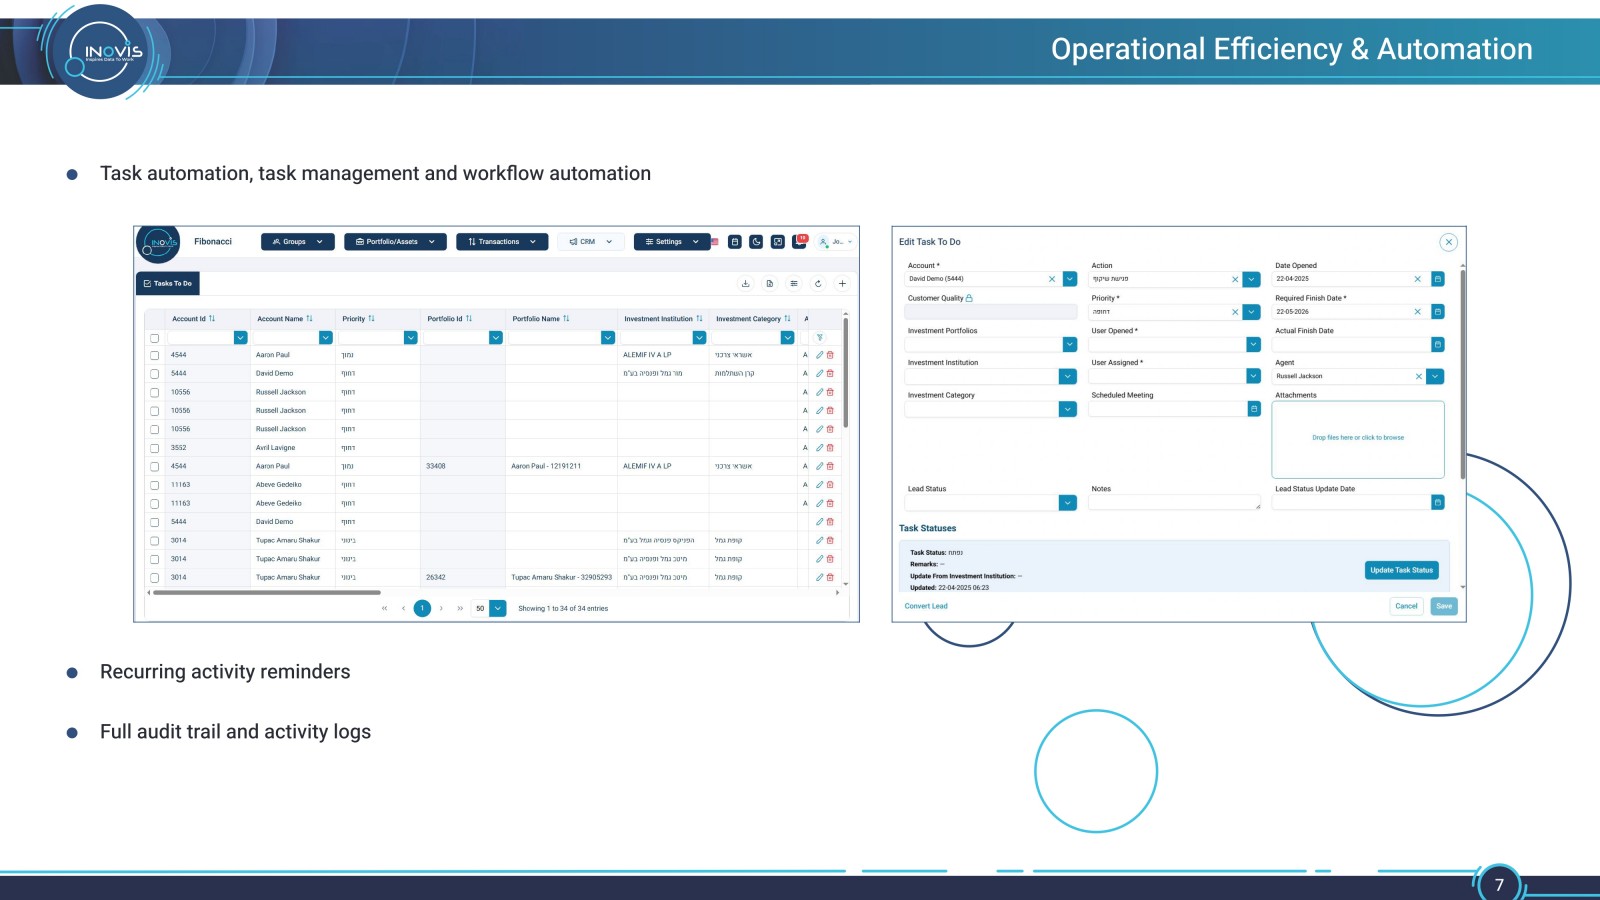Add a new task with plus icon
This screenshot has width=1600, height=900.
coord(842,283)
